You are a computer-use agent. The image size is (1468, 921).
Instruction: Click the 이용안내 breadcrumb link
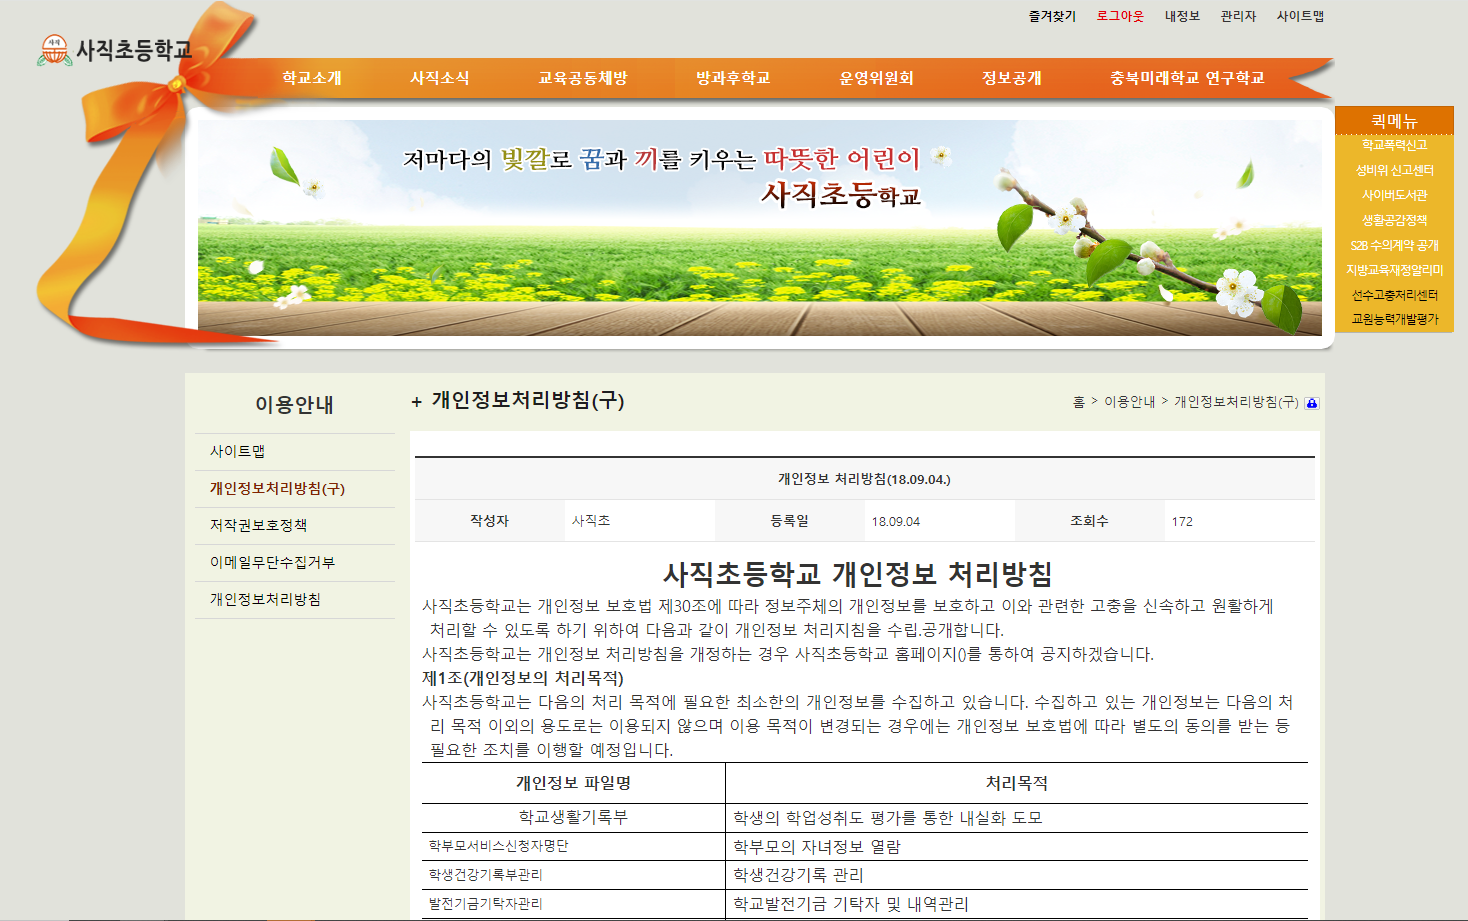coord(1129,402)
